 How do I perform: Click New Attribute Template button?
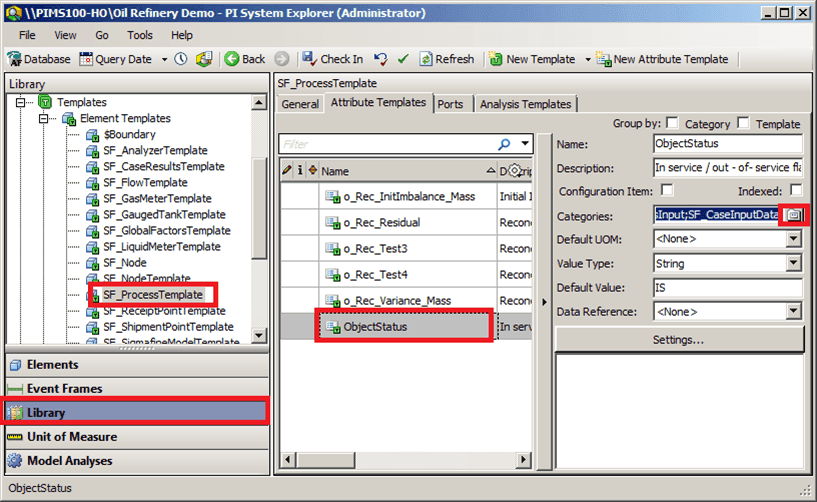[662, 59]
